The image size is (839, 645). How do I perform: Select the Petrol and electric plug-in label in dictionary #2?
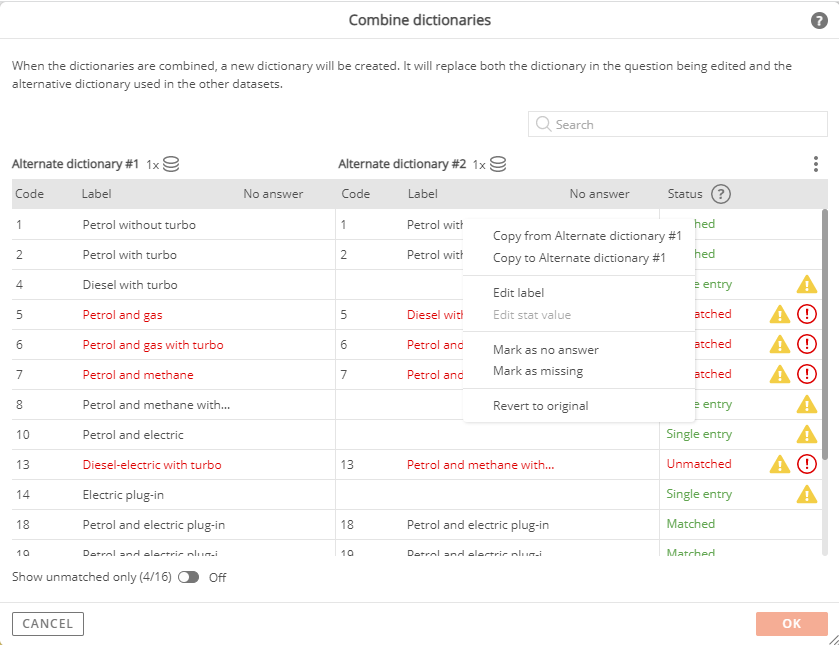click(x=478, y=525)
